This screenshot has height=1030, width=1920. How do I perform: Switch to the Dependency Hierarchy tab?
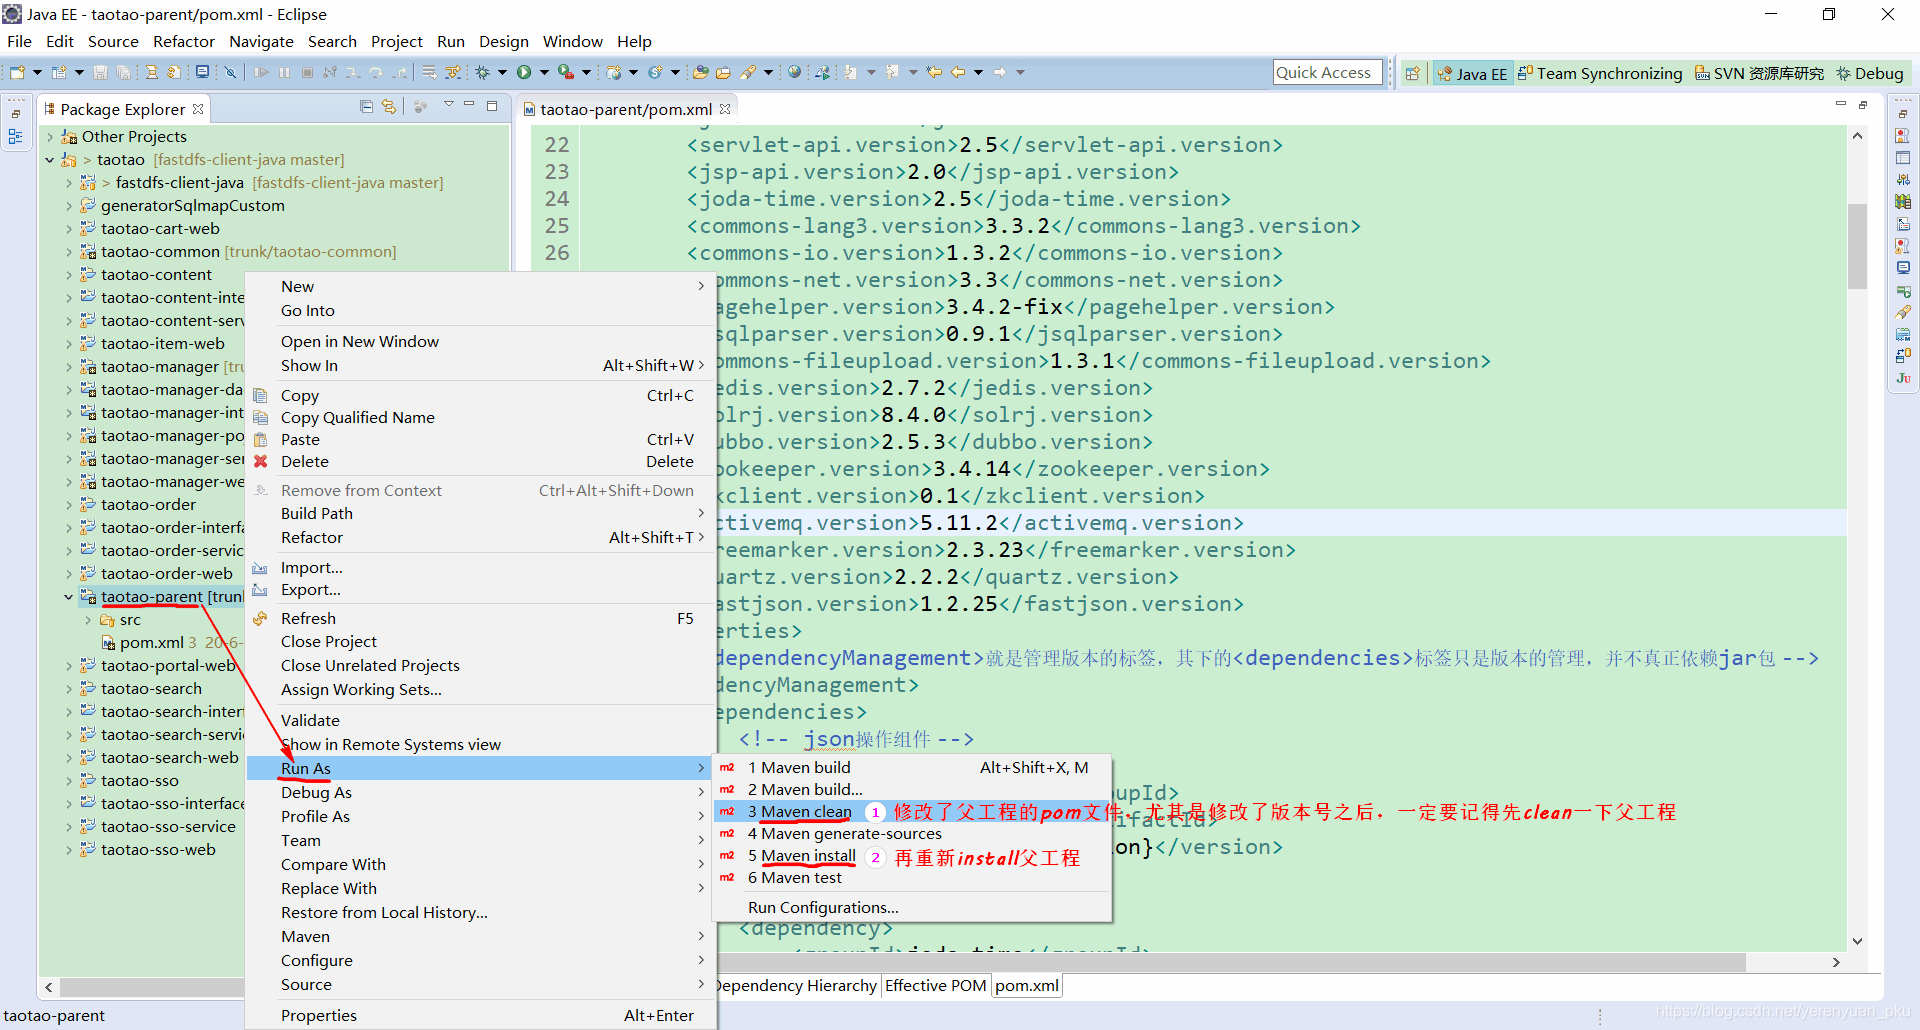[796, 986]
